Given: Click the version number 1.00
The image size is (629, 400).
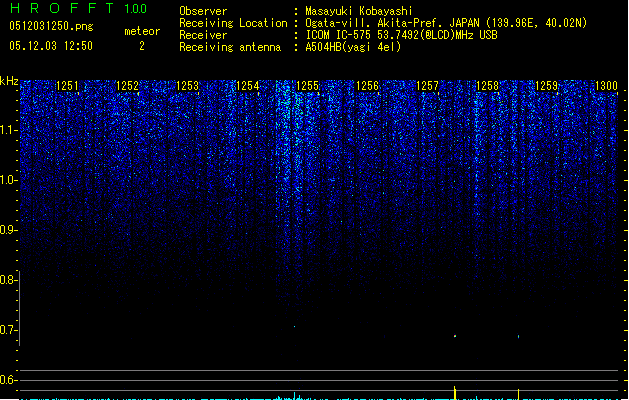Looking at the screenshot, I should tap(136, 9).
